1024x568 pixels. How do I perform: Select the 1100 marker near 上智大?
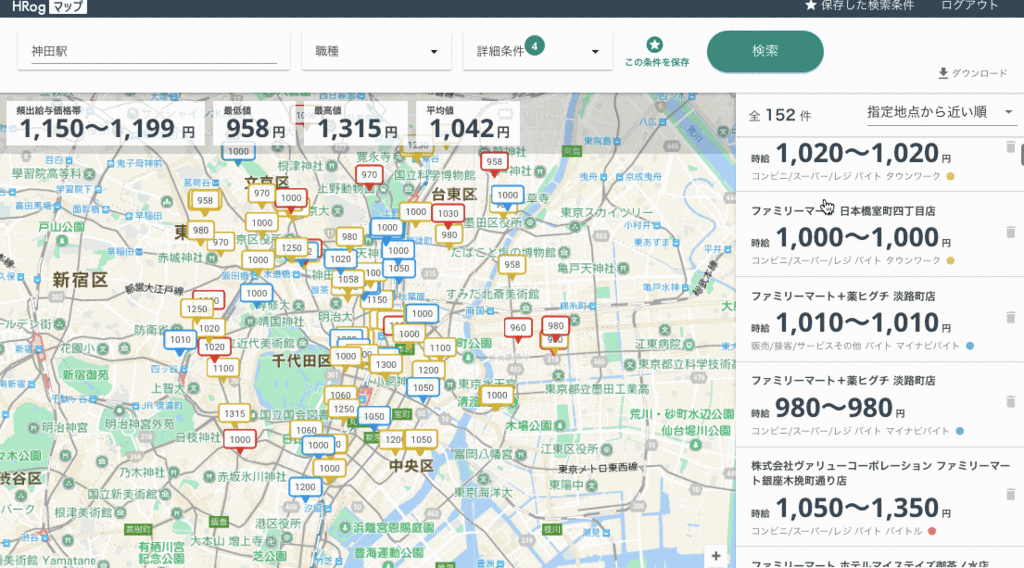[223, 368]
